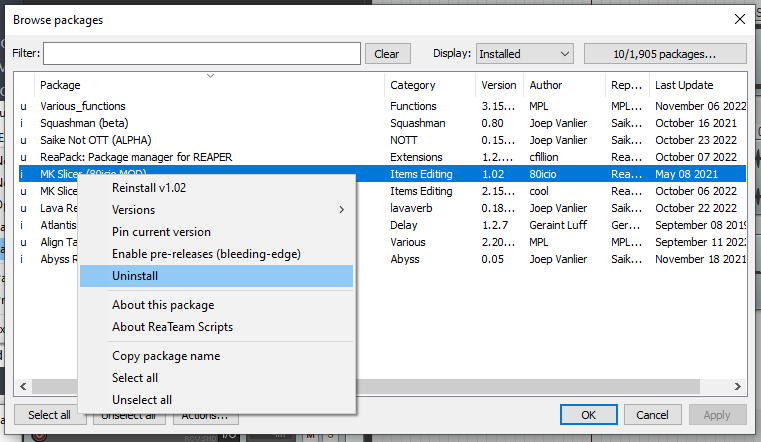Click October 16 2021 date cell
Viewport: 761px width, 442px height.
coord(695,123)
